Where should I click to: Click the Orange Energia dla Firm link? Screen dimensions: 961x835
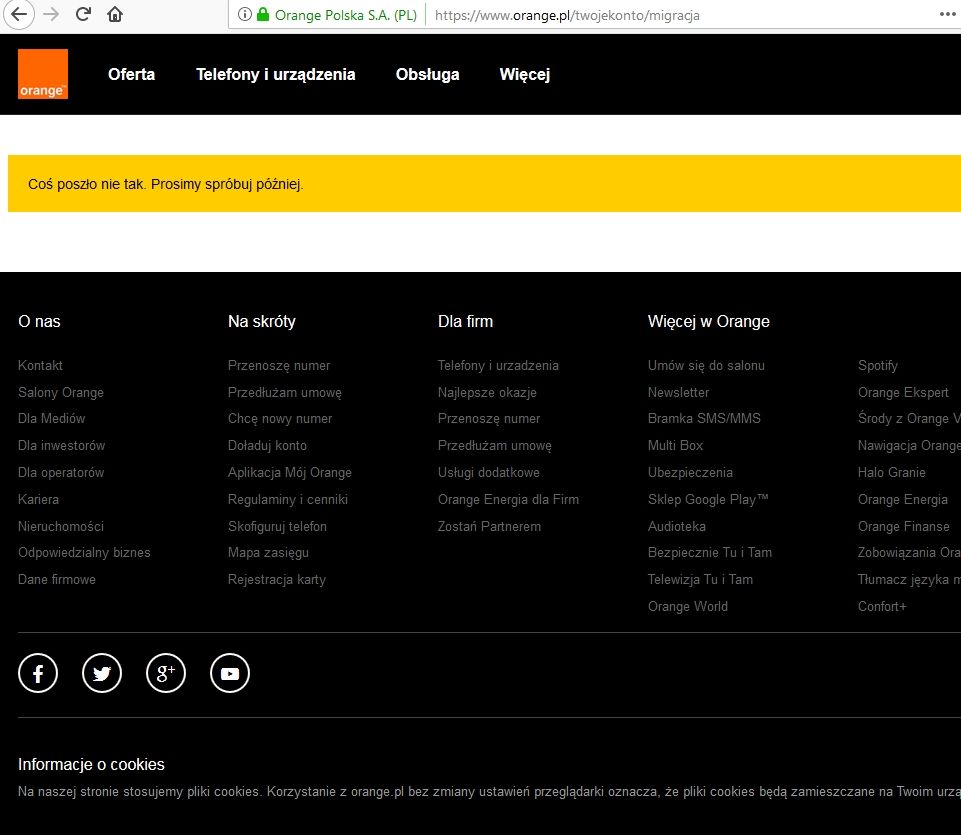tap(508, 499)
